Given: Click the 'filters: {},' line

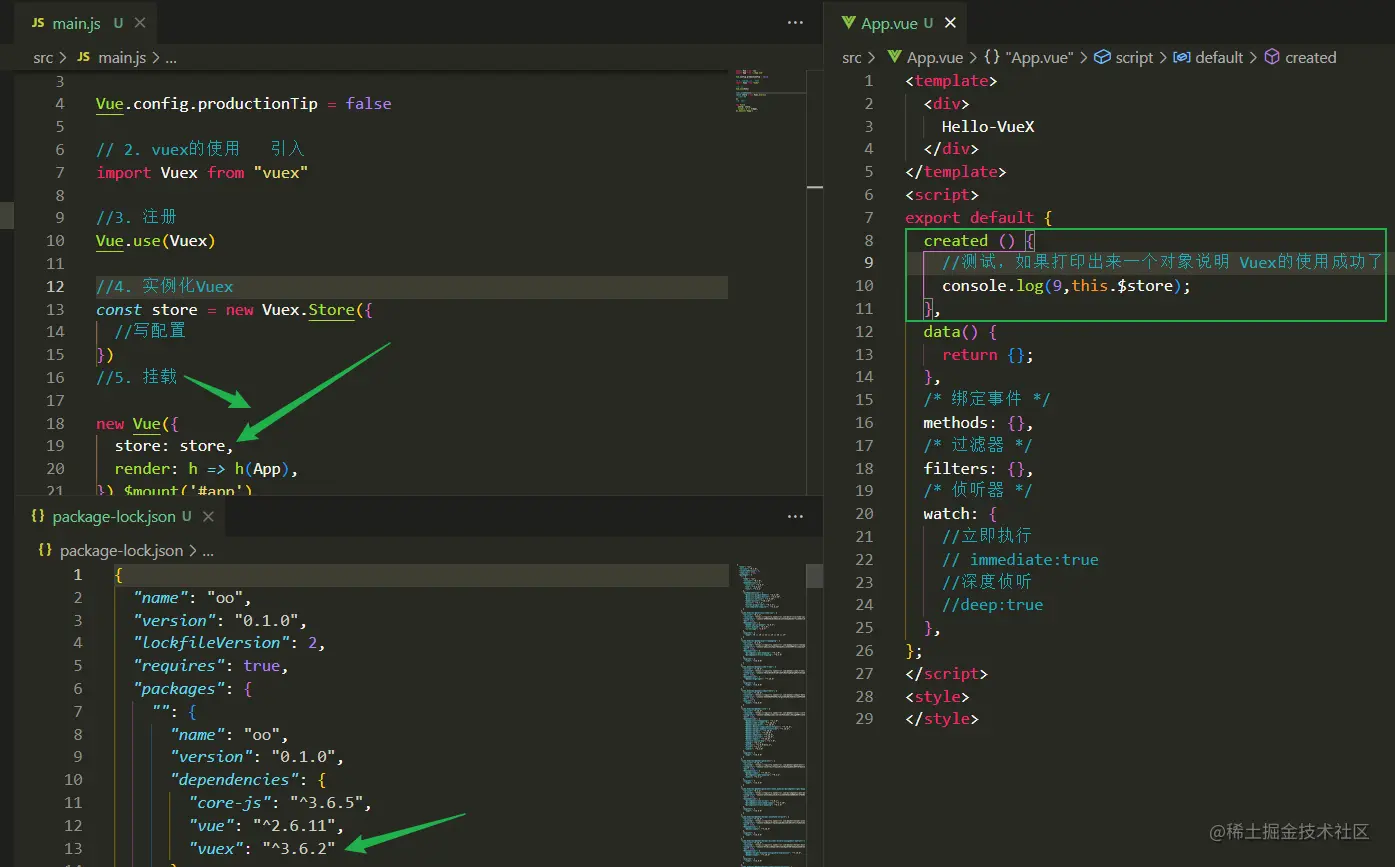Looking at the screenshot, I should [978, 469].
